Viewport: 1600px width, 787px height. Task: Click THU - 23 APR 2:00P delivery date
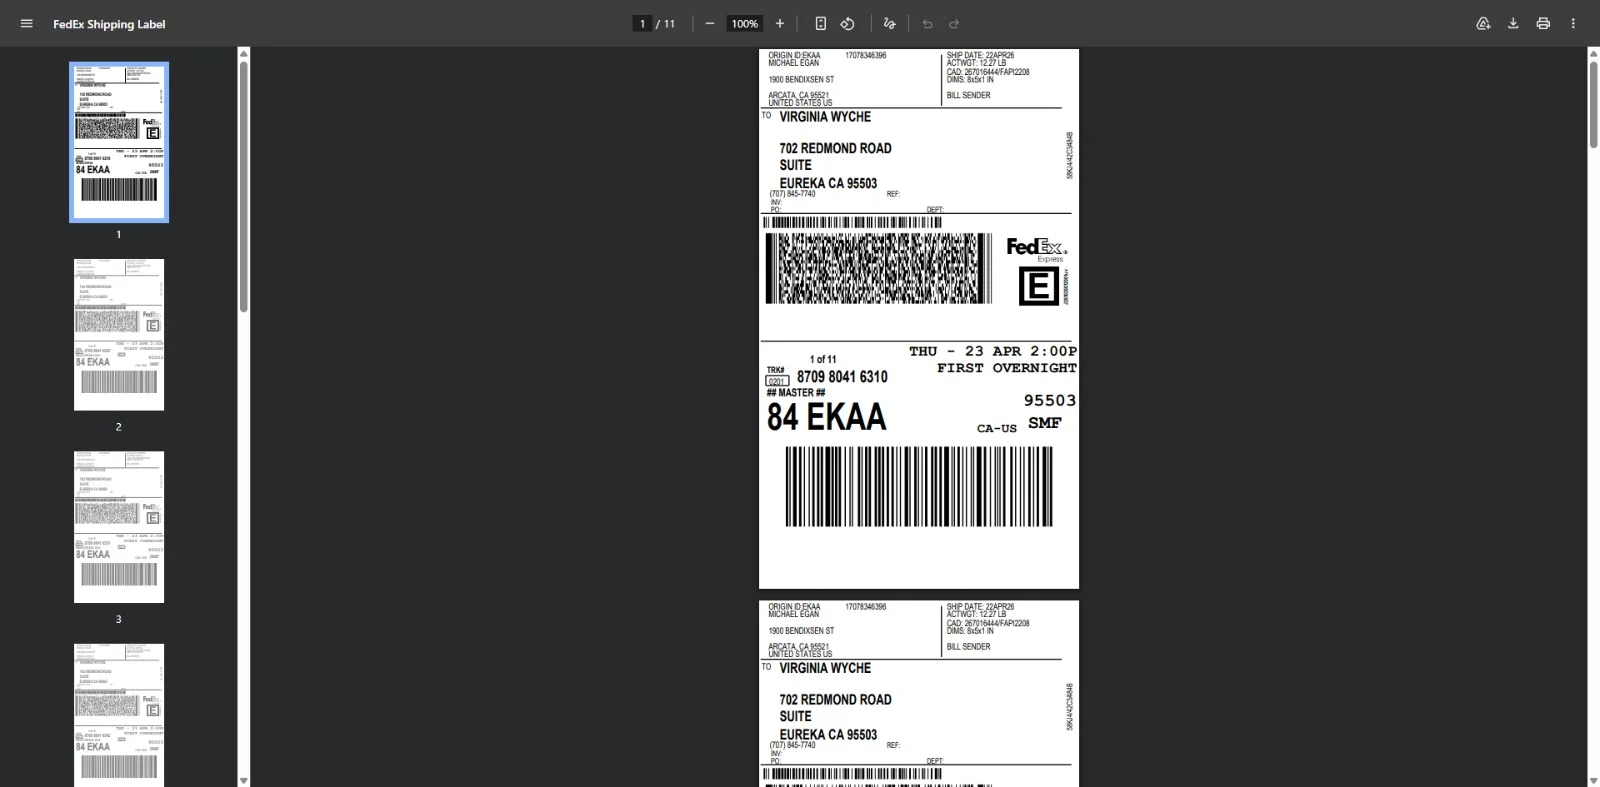click(993, 351)
